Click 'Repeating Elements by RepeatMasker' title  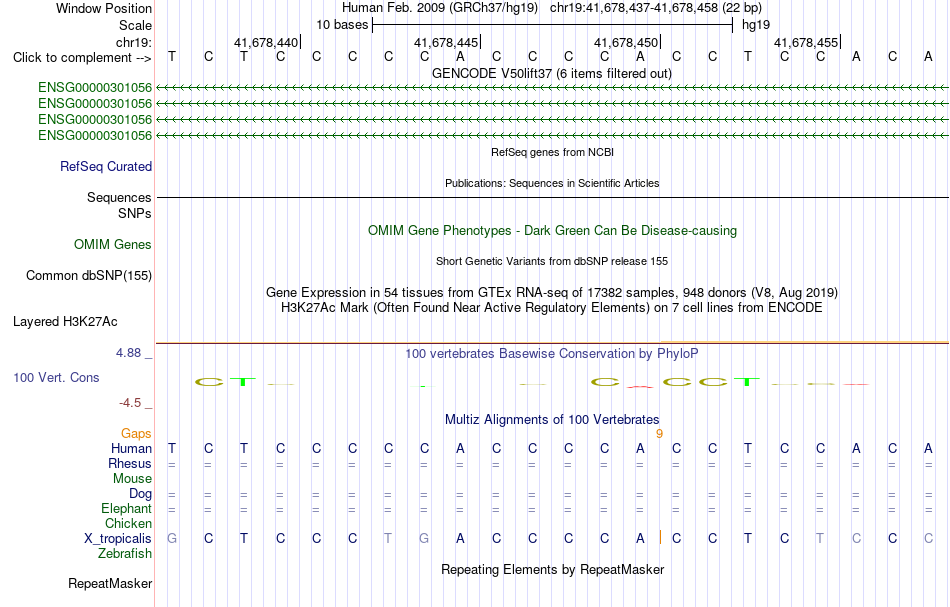tap(552, 570)
